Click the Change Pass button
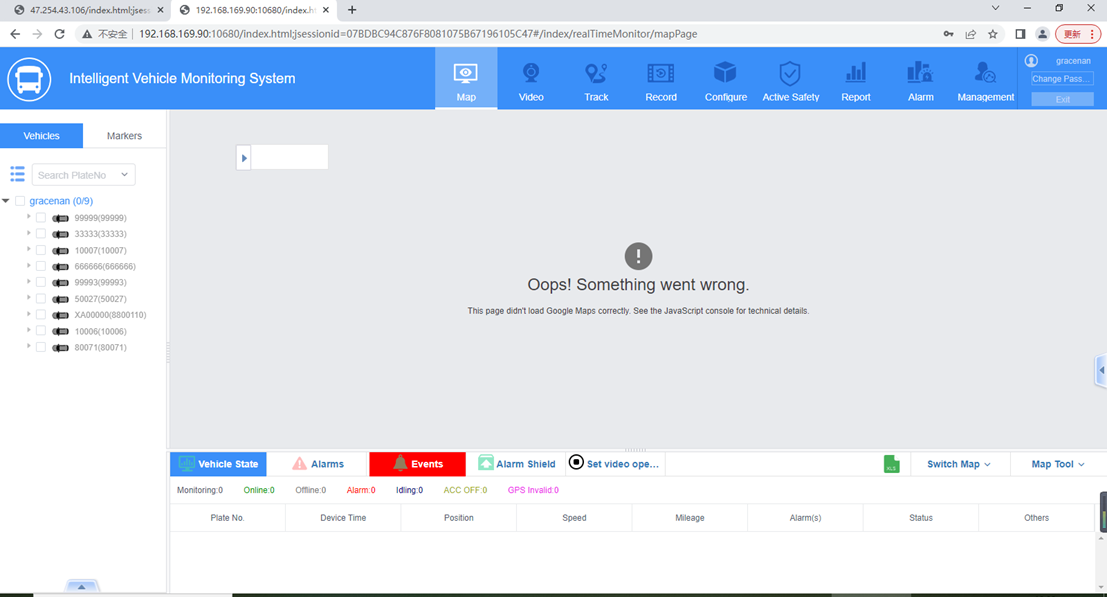 click(1062, 78)
